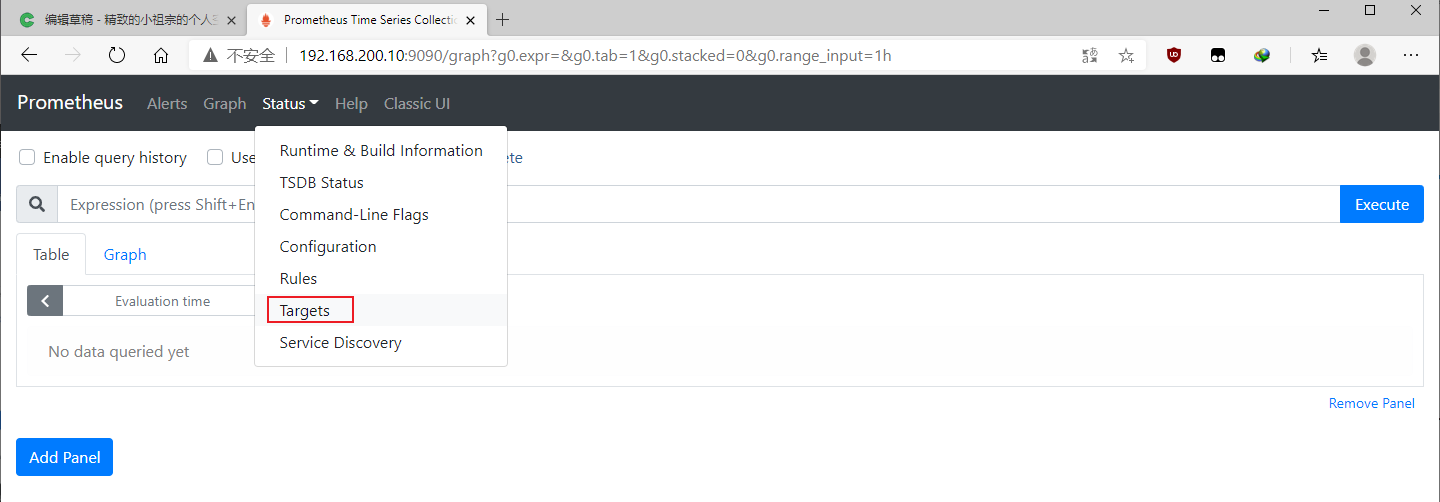This screenshot has height=502, width=1440.
Task: Open Service Discovery entry
Action: 381,343
